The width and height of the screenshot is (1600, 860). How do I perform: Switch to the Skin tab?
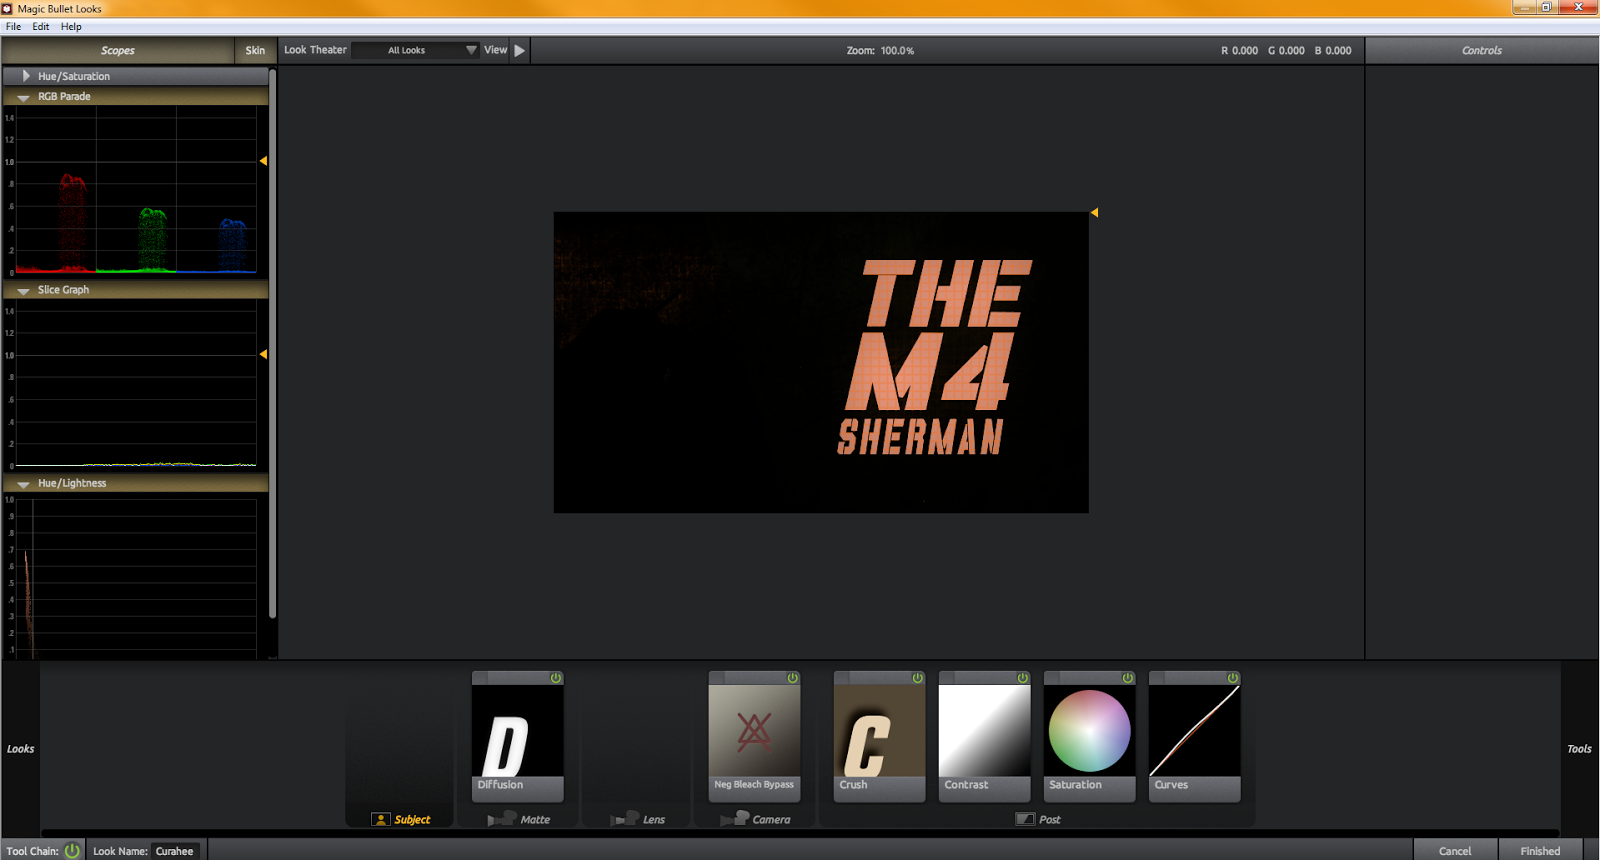255,50
